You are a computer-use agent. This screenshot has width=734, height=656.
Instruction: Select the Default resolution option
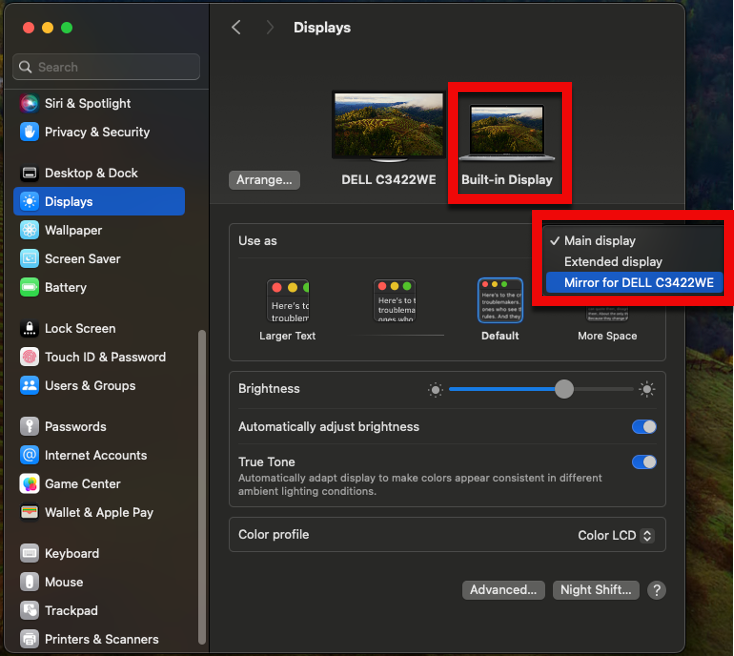[x=500, y=301]
